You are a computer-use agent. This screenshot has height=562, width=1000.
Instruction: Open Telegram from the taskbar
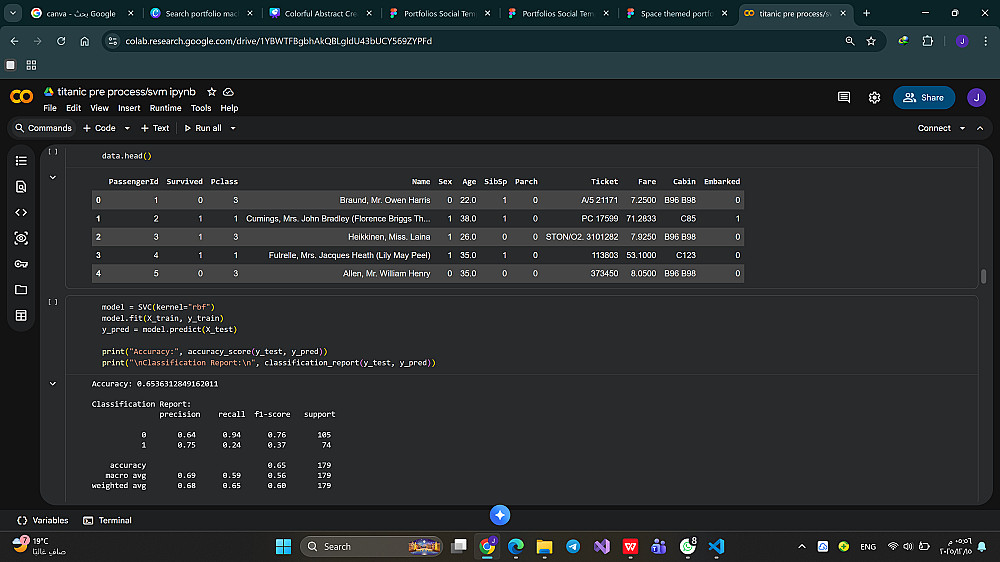(x=573, y=546)
